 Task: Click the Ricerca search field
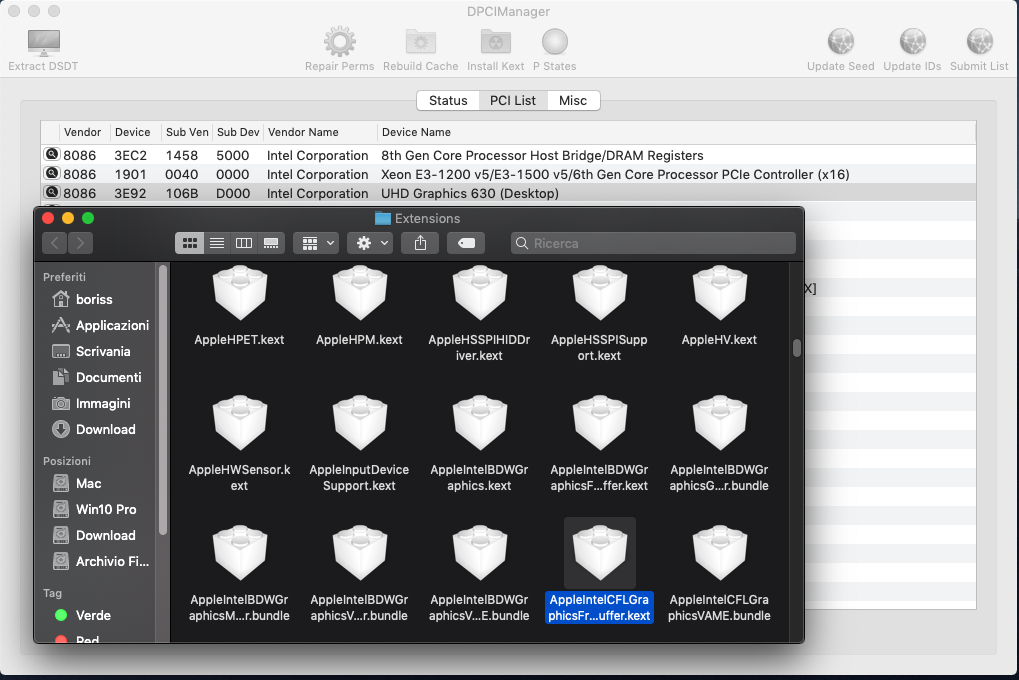[x=653, y=243]
